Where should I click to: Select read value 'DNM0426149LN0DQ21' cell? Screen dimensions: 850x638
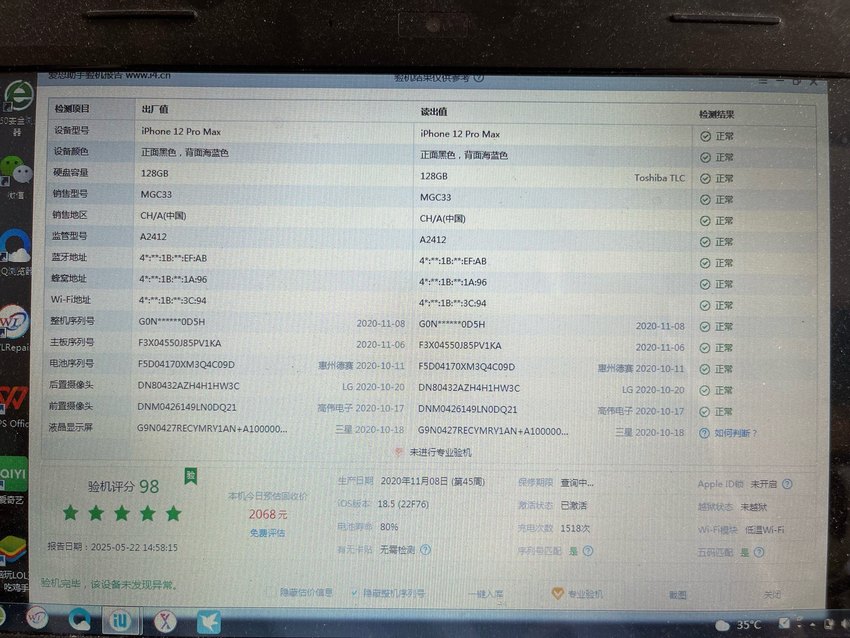(x=467, y=409)
